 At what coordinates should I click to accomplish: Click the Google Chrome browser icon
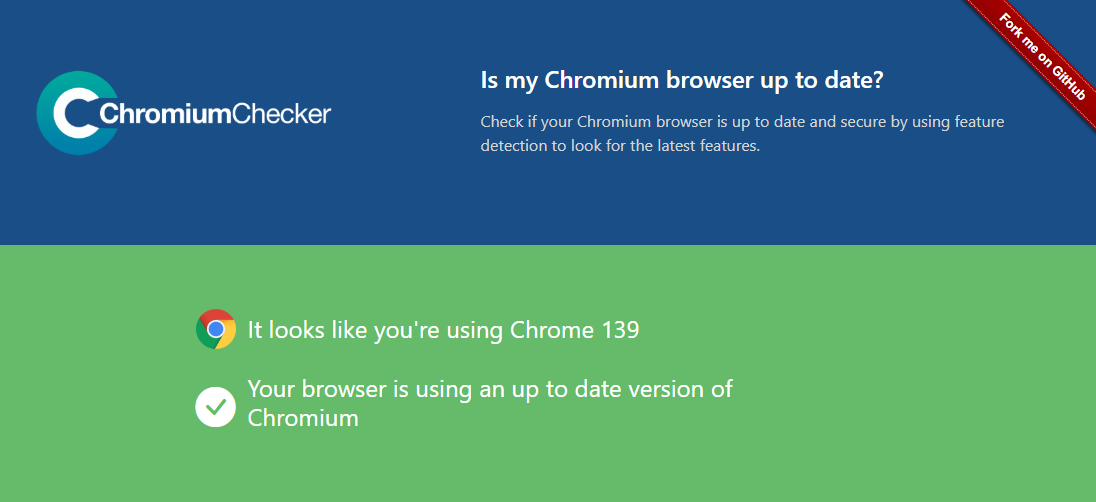click(215, 329)
